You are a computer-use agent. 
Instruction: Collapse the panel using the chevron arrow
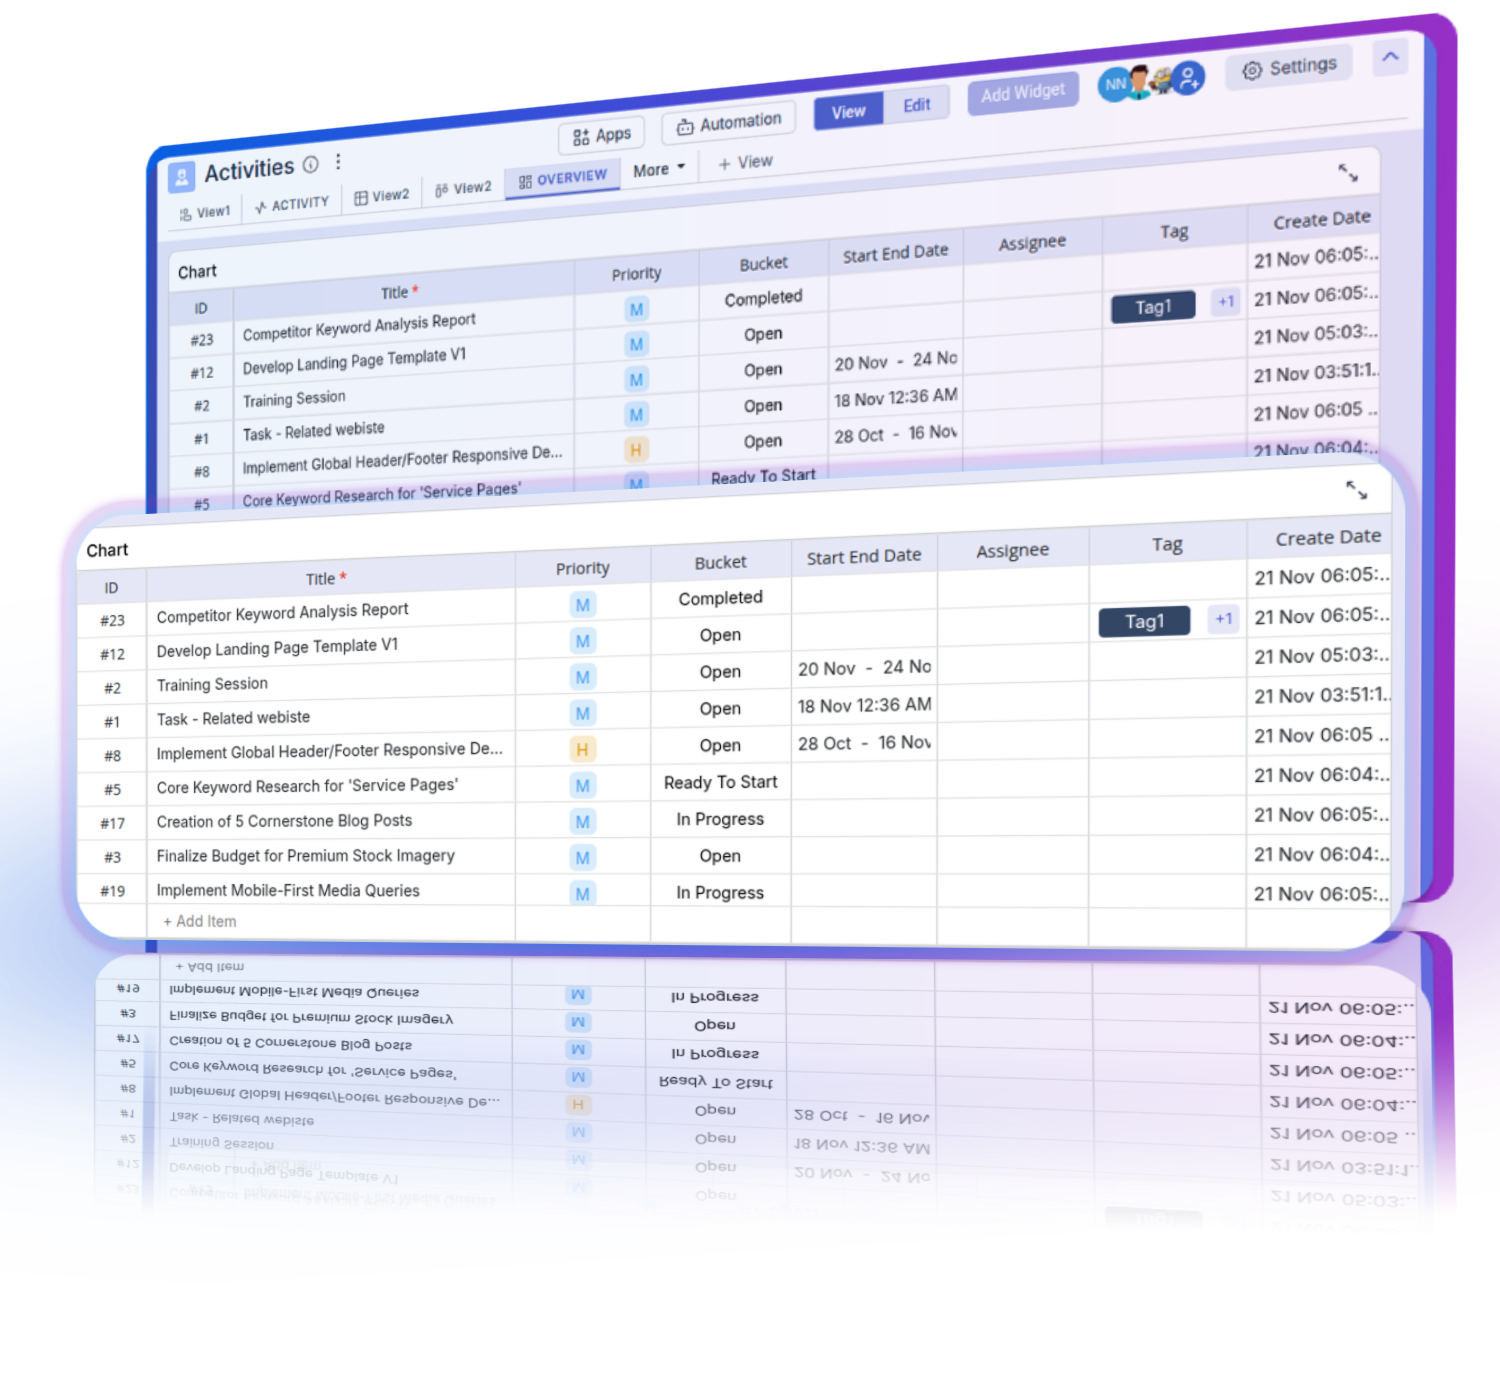(x=1390, y=58)
